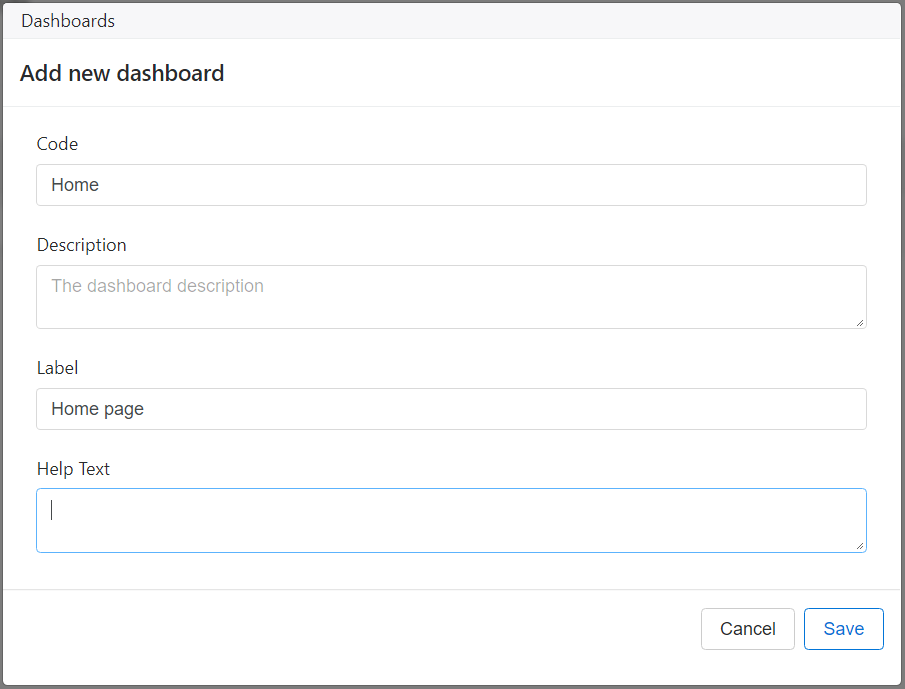Place cursor in the Help Text textarea
Viewport: 905px width, 689px height.
pos(450,520)
